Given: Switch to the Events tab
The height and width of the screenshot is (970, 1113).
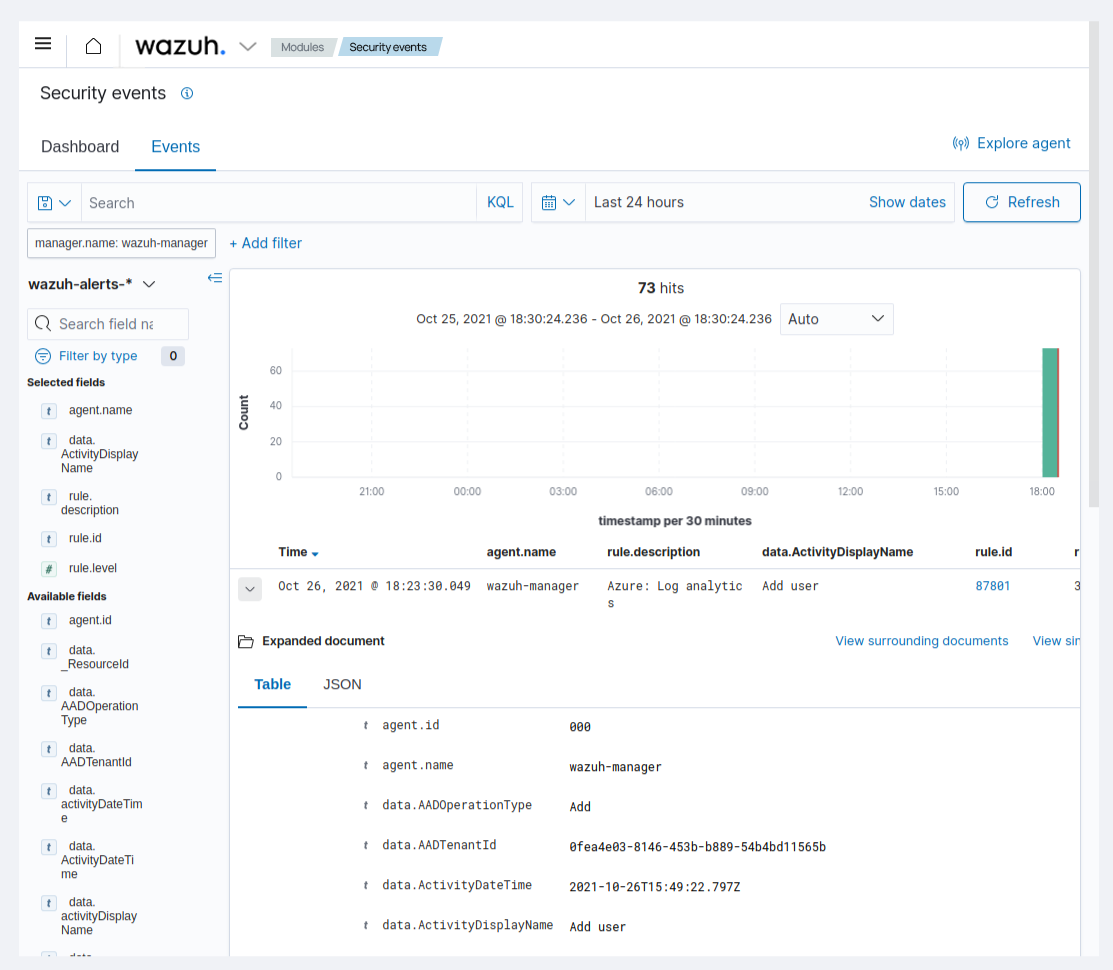Looking at the screenshot, I should click(x=175, y=146).
